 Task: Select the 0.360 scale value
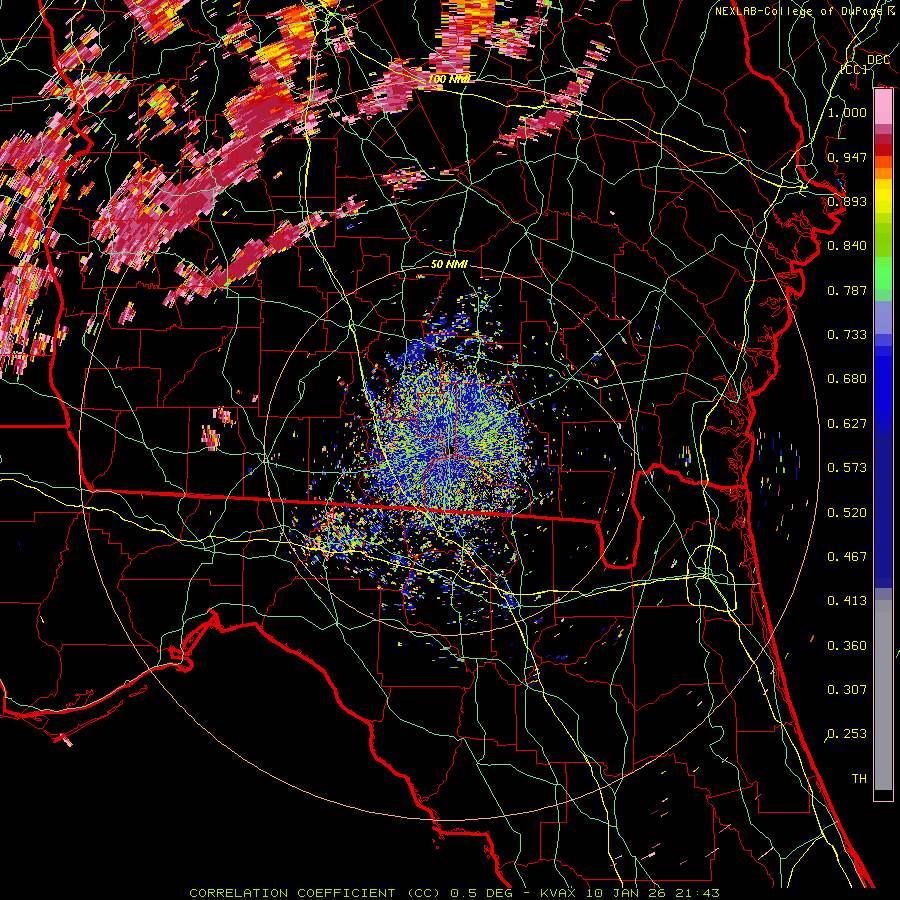coord(847,646)
